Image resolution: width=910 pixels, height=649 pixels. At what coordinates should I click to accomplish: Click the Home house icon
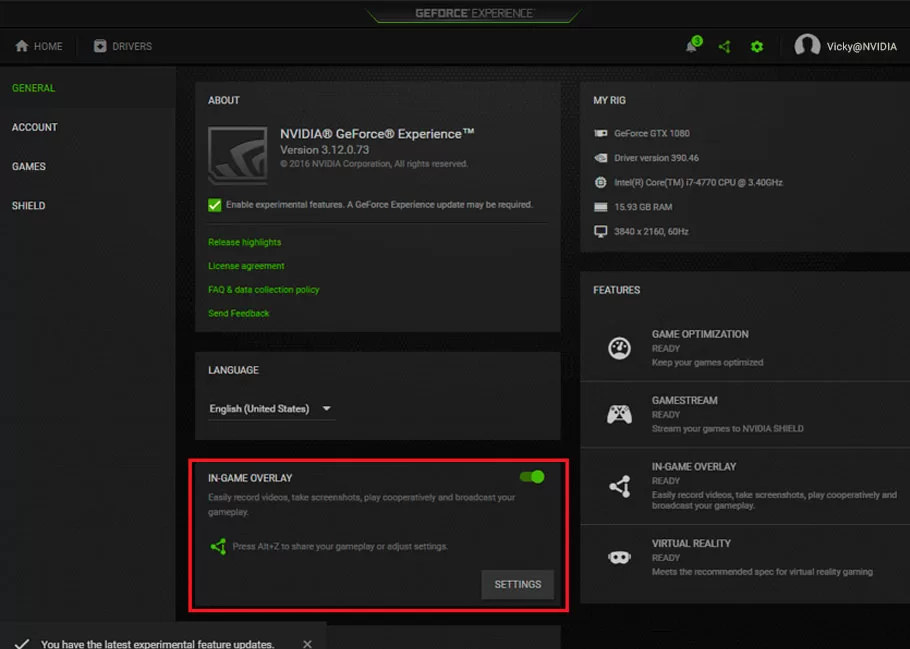21,46
